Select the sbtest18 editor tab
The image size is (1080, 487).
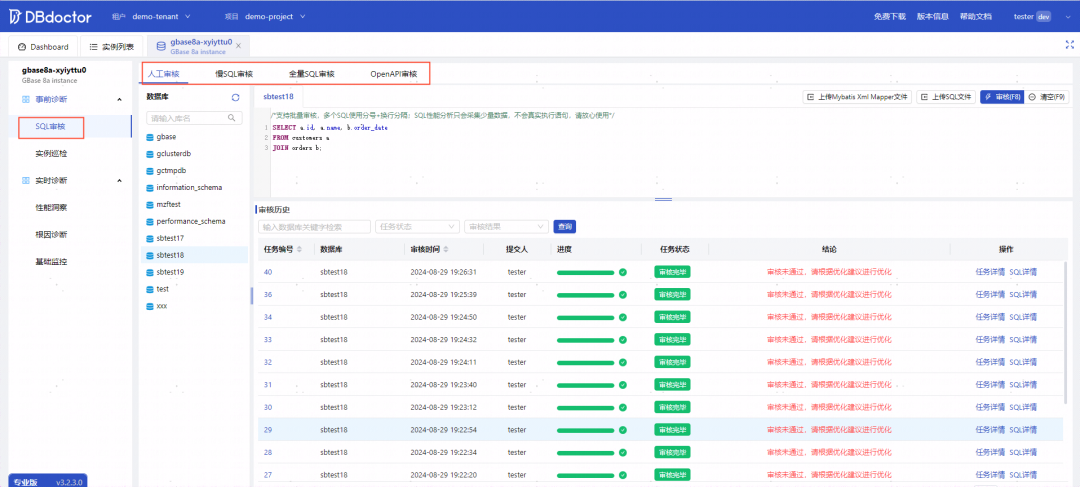[278, 97]
